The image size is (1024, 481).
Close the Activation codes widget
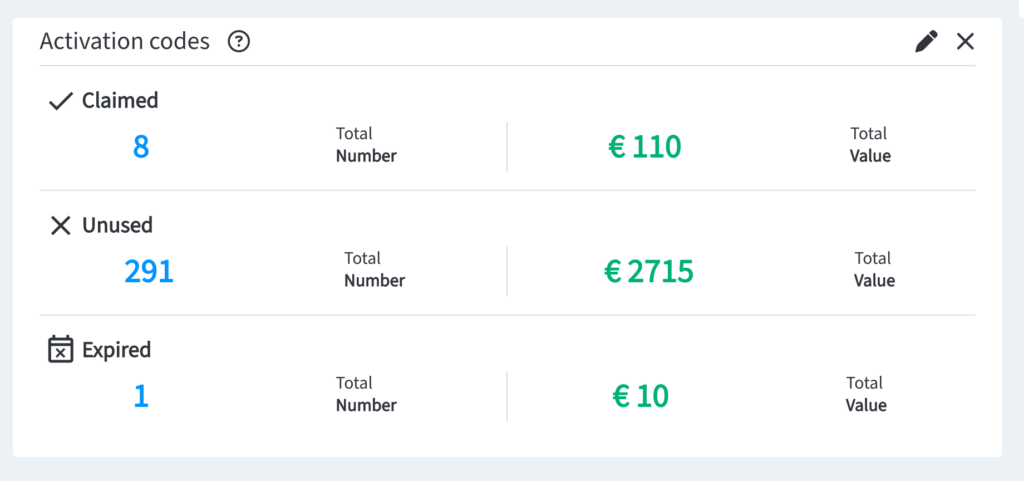click(965, 42)
